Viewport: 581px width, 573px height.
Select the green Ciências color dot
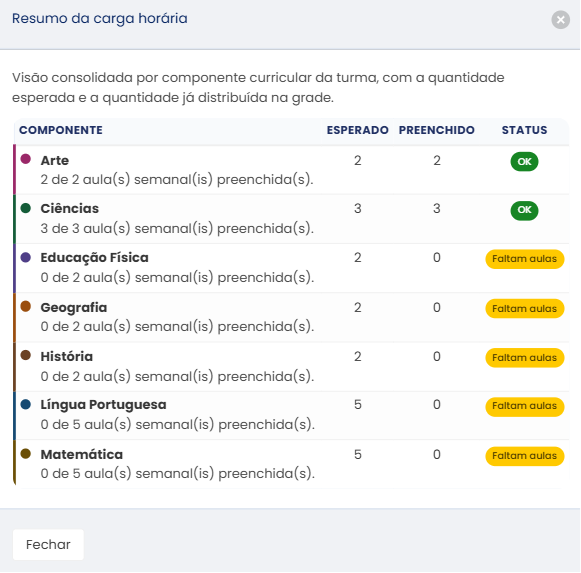26,208
